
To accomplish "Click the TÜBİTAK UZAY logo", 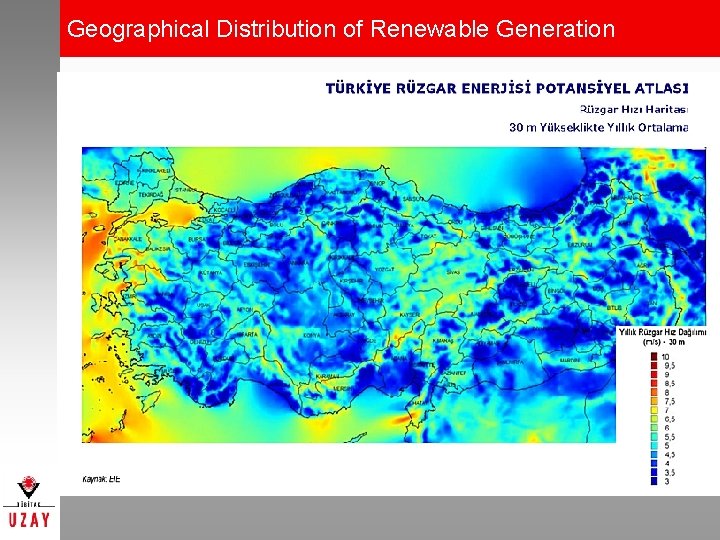I will [x=28, y=501].
